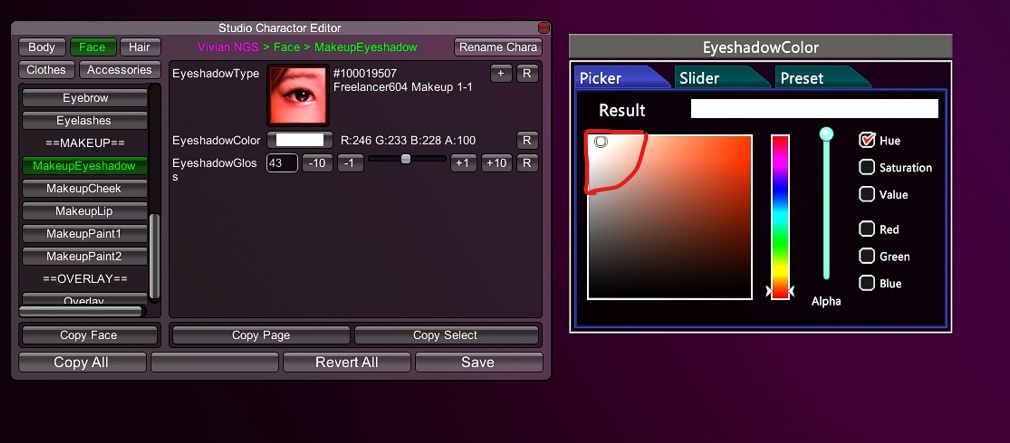Increase EyeshadowGloss by 10
Image resolution: width=1010 pixels, height=443 pixels.
point(497,163)
